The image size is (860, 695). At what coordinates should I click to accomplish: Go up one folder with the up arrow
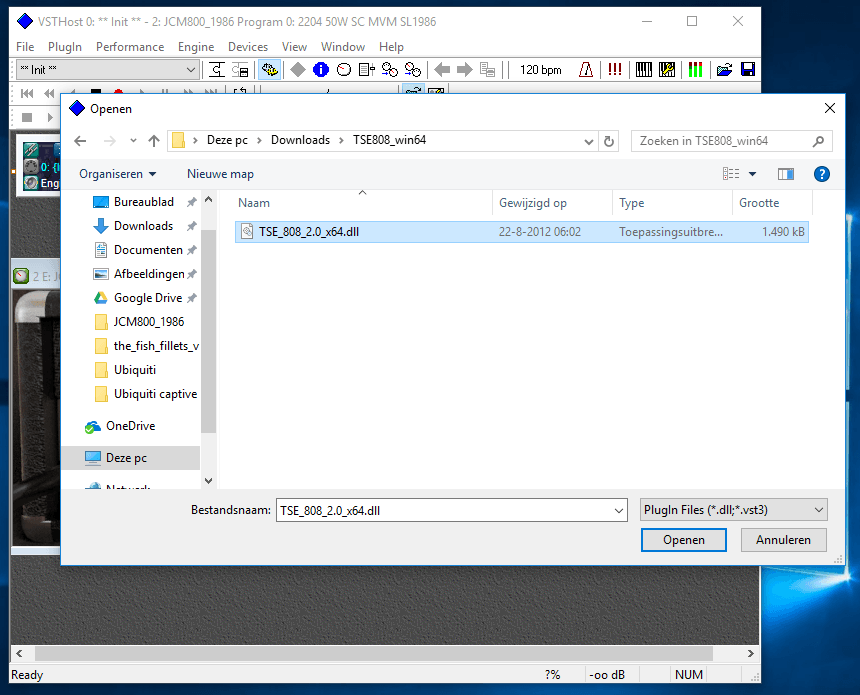coord(154,142)
